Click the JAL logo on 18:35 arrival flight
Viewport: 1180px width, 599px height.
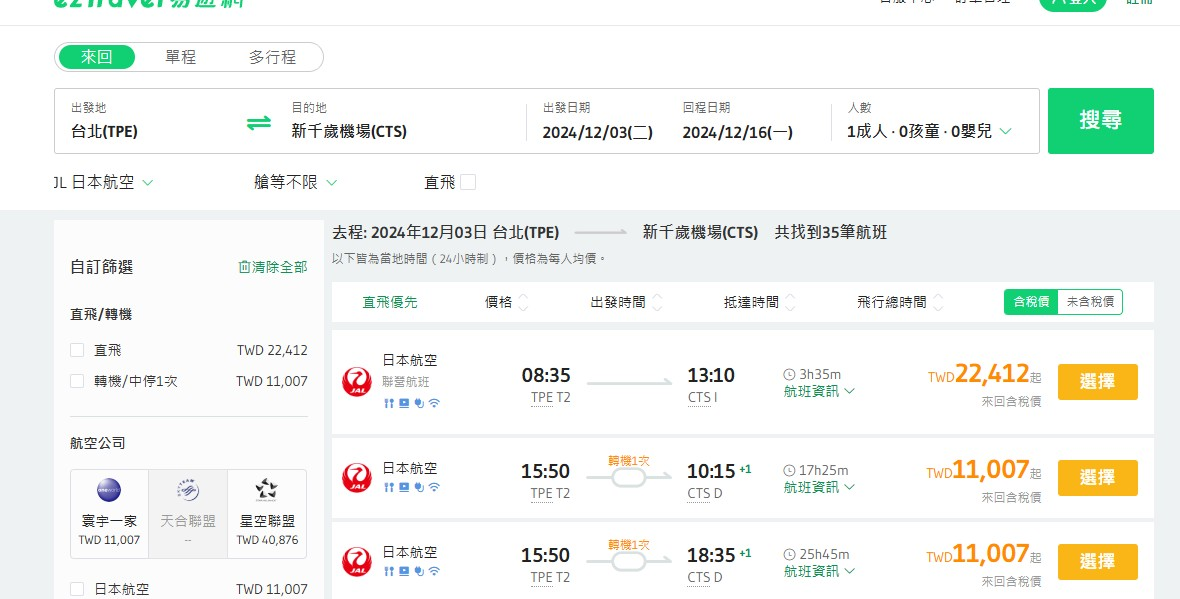tap(357, 562)
